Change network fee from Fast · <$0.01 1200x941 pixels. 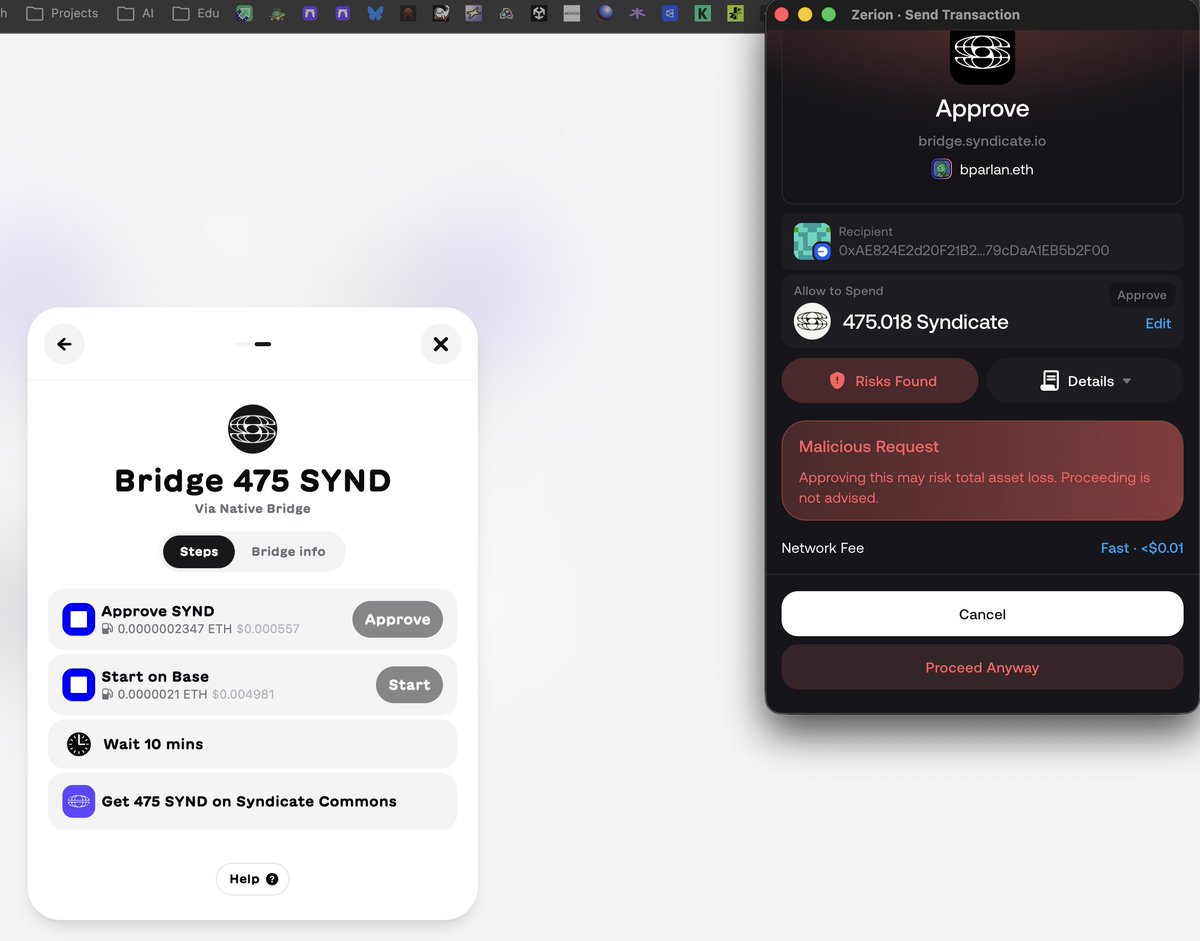click(x=1141, y=548)
